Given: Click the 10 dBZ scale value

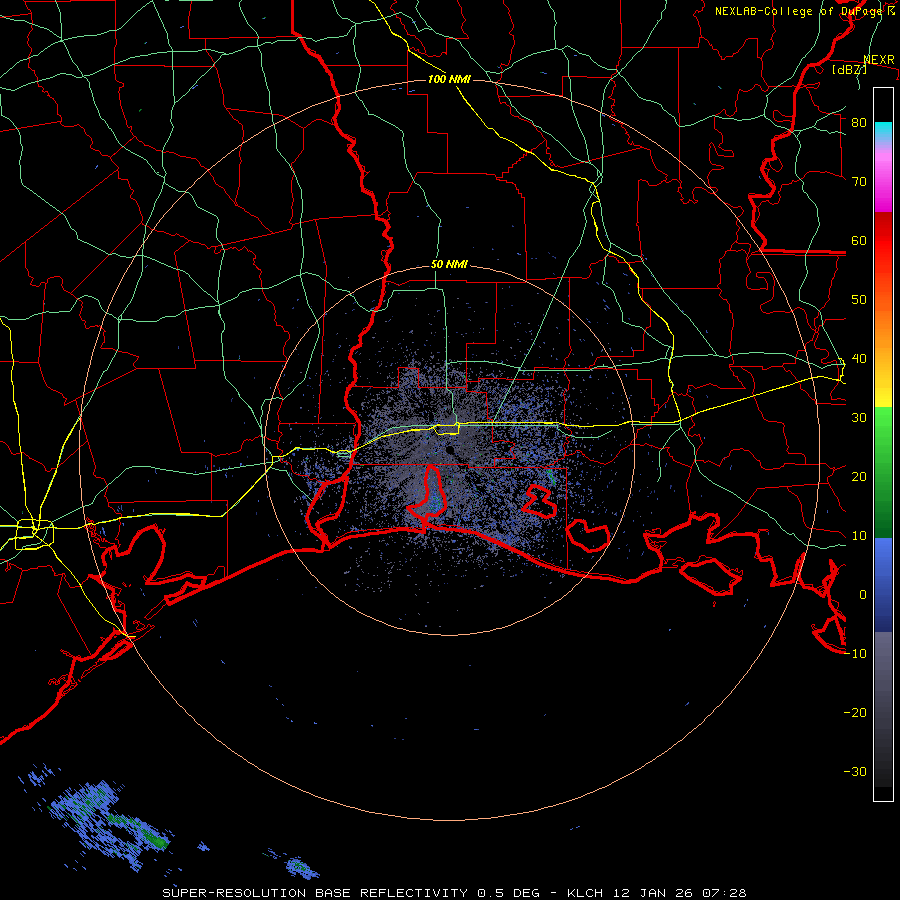Looking at the screenshot, I should [859, 536].
